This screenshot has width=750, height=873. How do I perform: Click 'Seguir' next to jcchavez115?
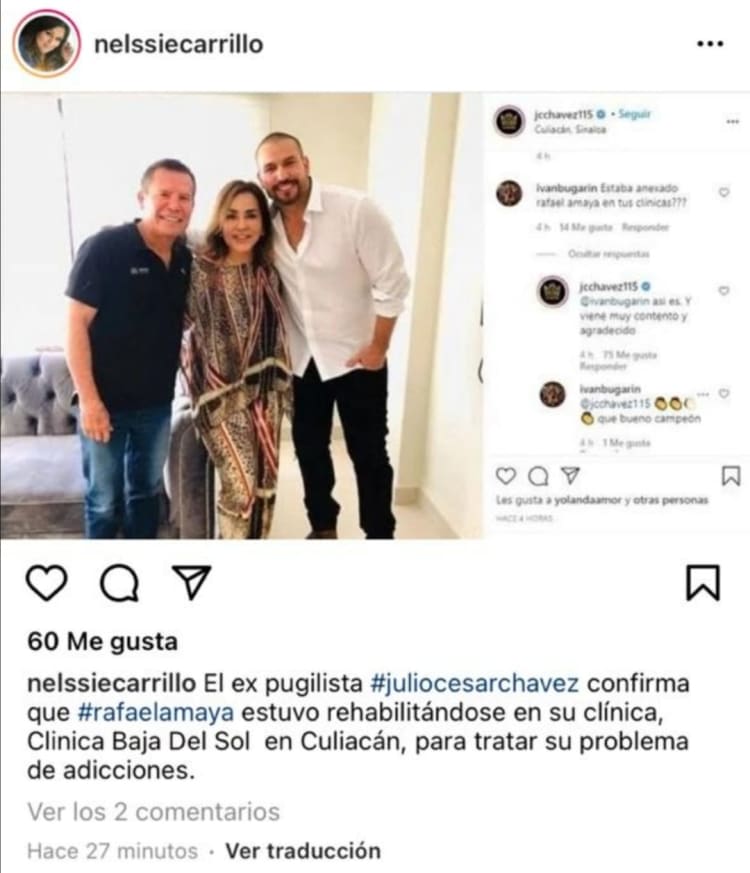[x=634, y=114]
